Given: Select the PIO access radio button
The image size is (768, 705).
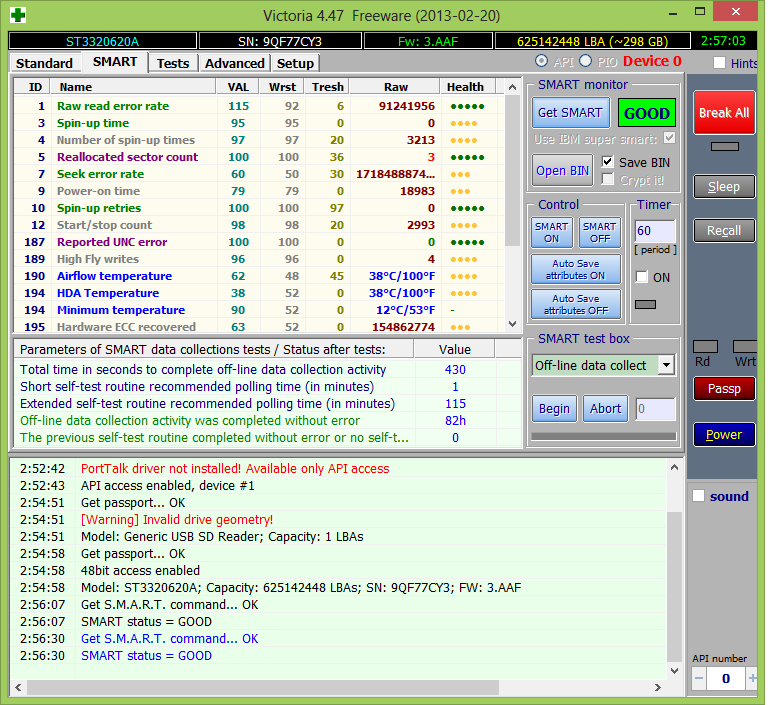Looking at the screenshot, I should coord(585,61).
